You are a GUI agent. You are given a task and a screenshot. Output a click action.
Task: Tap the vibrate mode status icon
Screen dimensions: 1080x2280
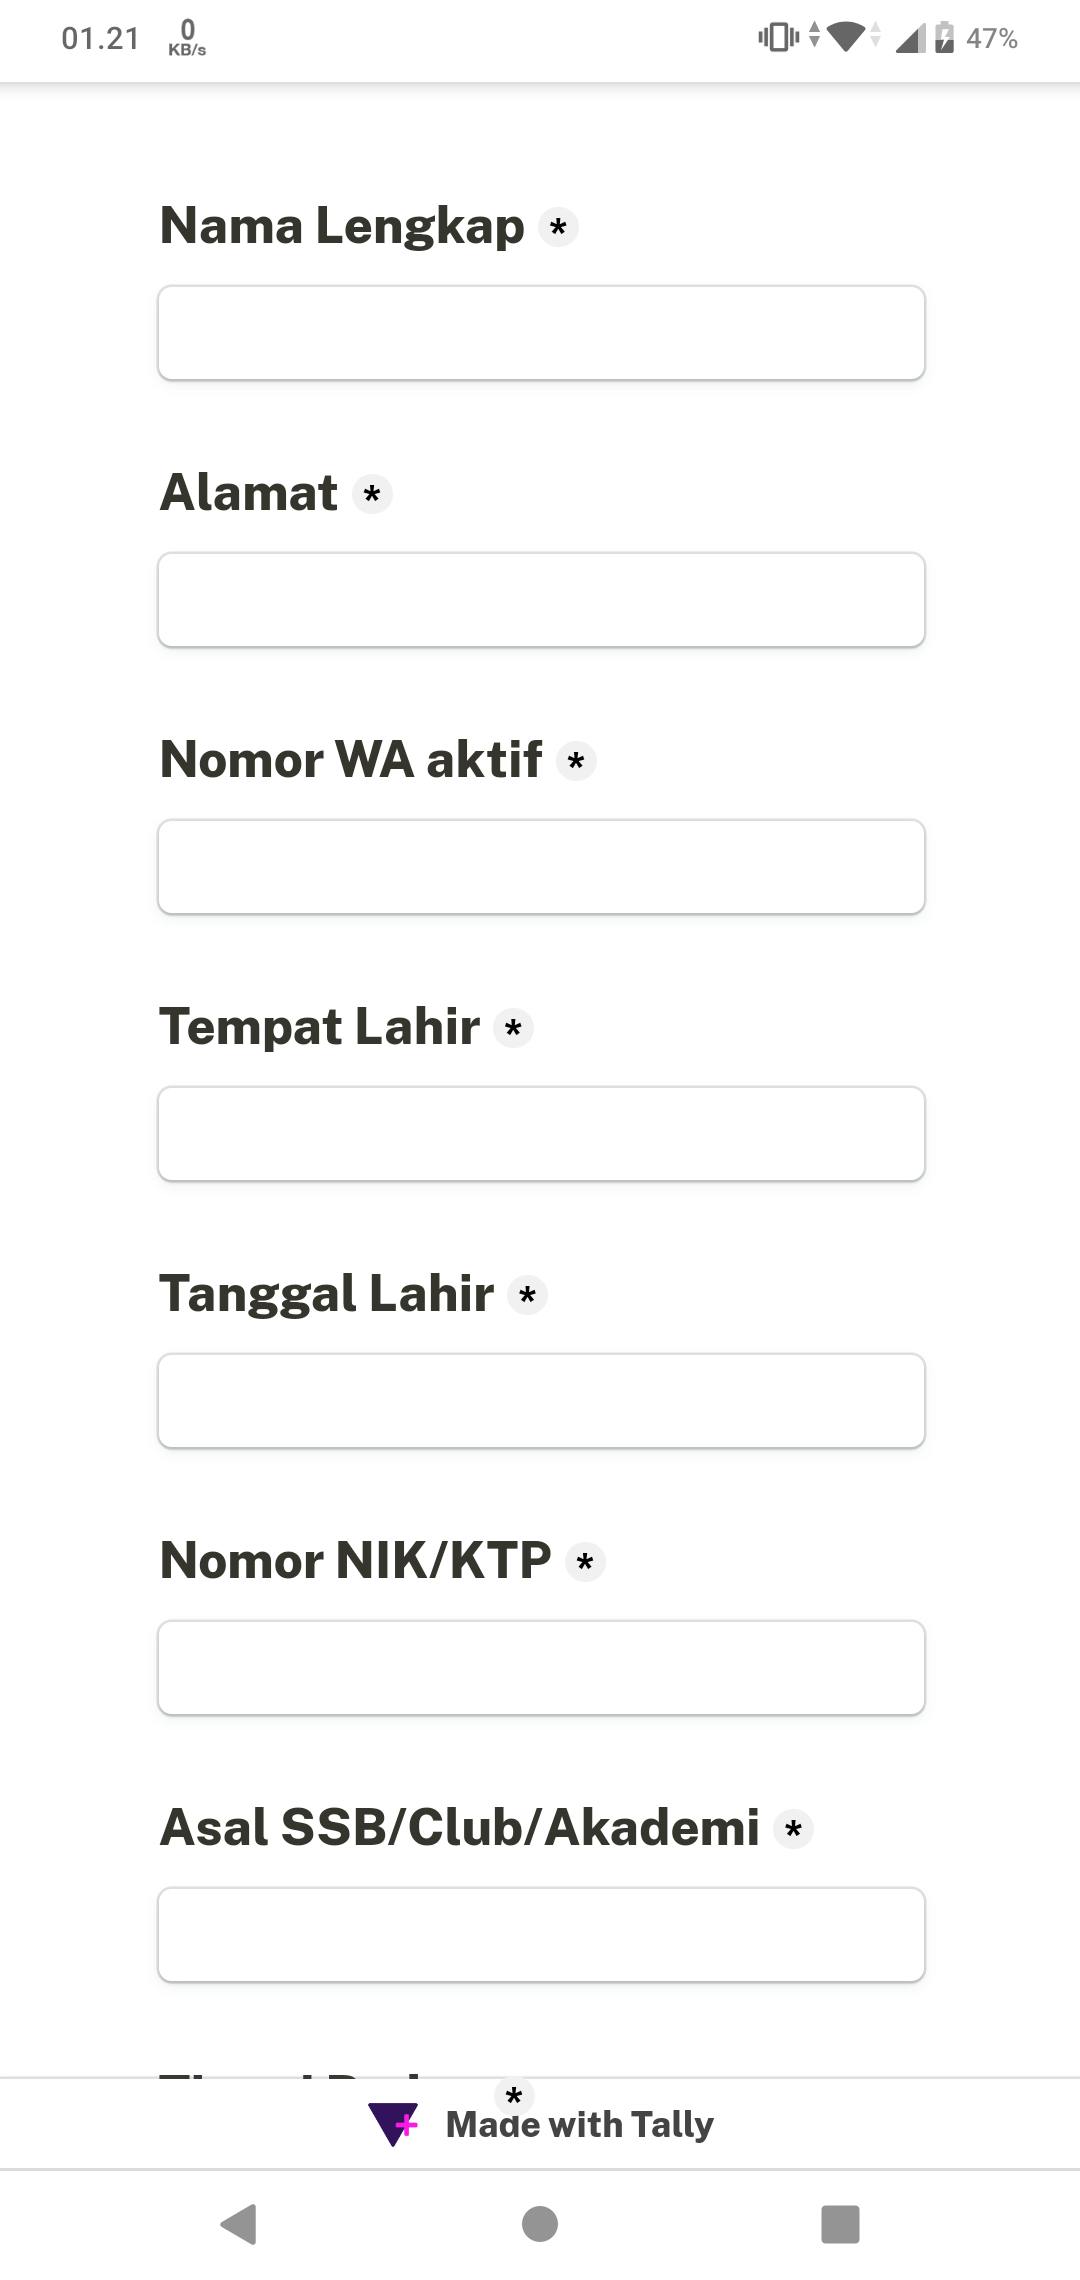[x=778, y=38]
